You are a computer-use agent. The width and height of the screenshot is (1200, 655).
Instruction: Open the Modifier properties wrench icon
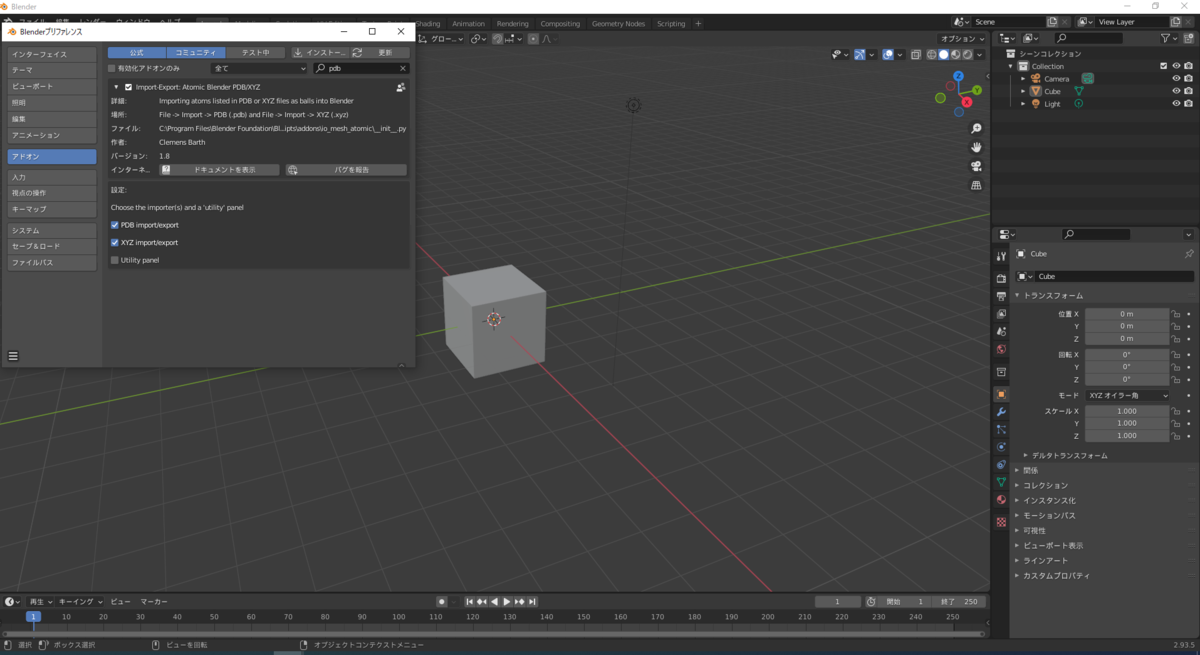click(x=1001, y=412)
